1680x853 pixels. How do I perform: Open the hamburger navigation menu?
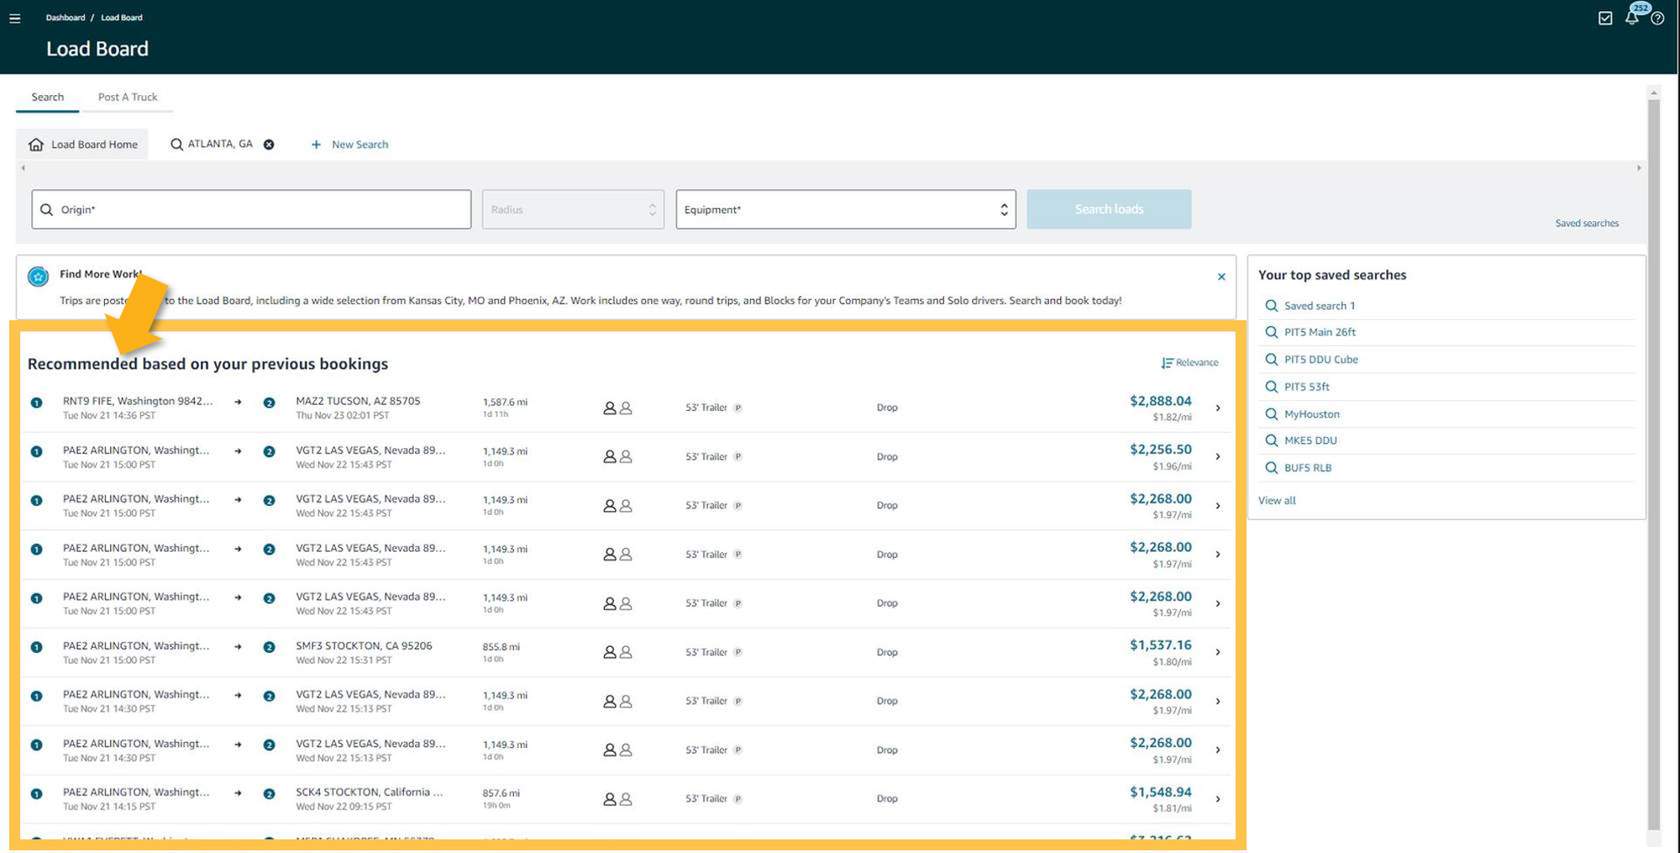pos(15,18)
